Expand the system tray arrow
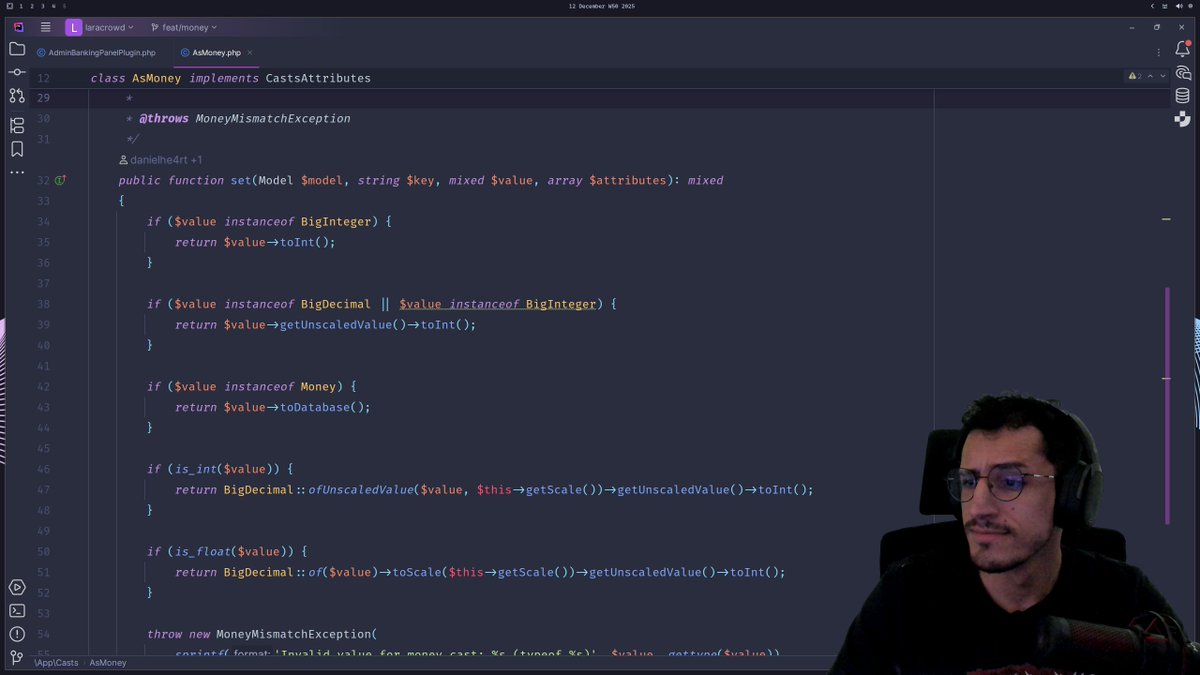This screenshot has width=1200, height=675. coord(1152,6)
